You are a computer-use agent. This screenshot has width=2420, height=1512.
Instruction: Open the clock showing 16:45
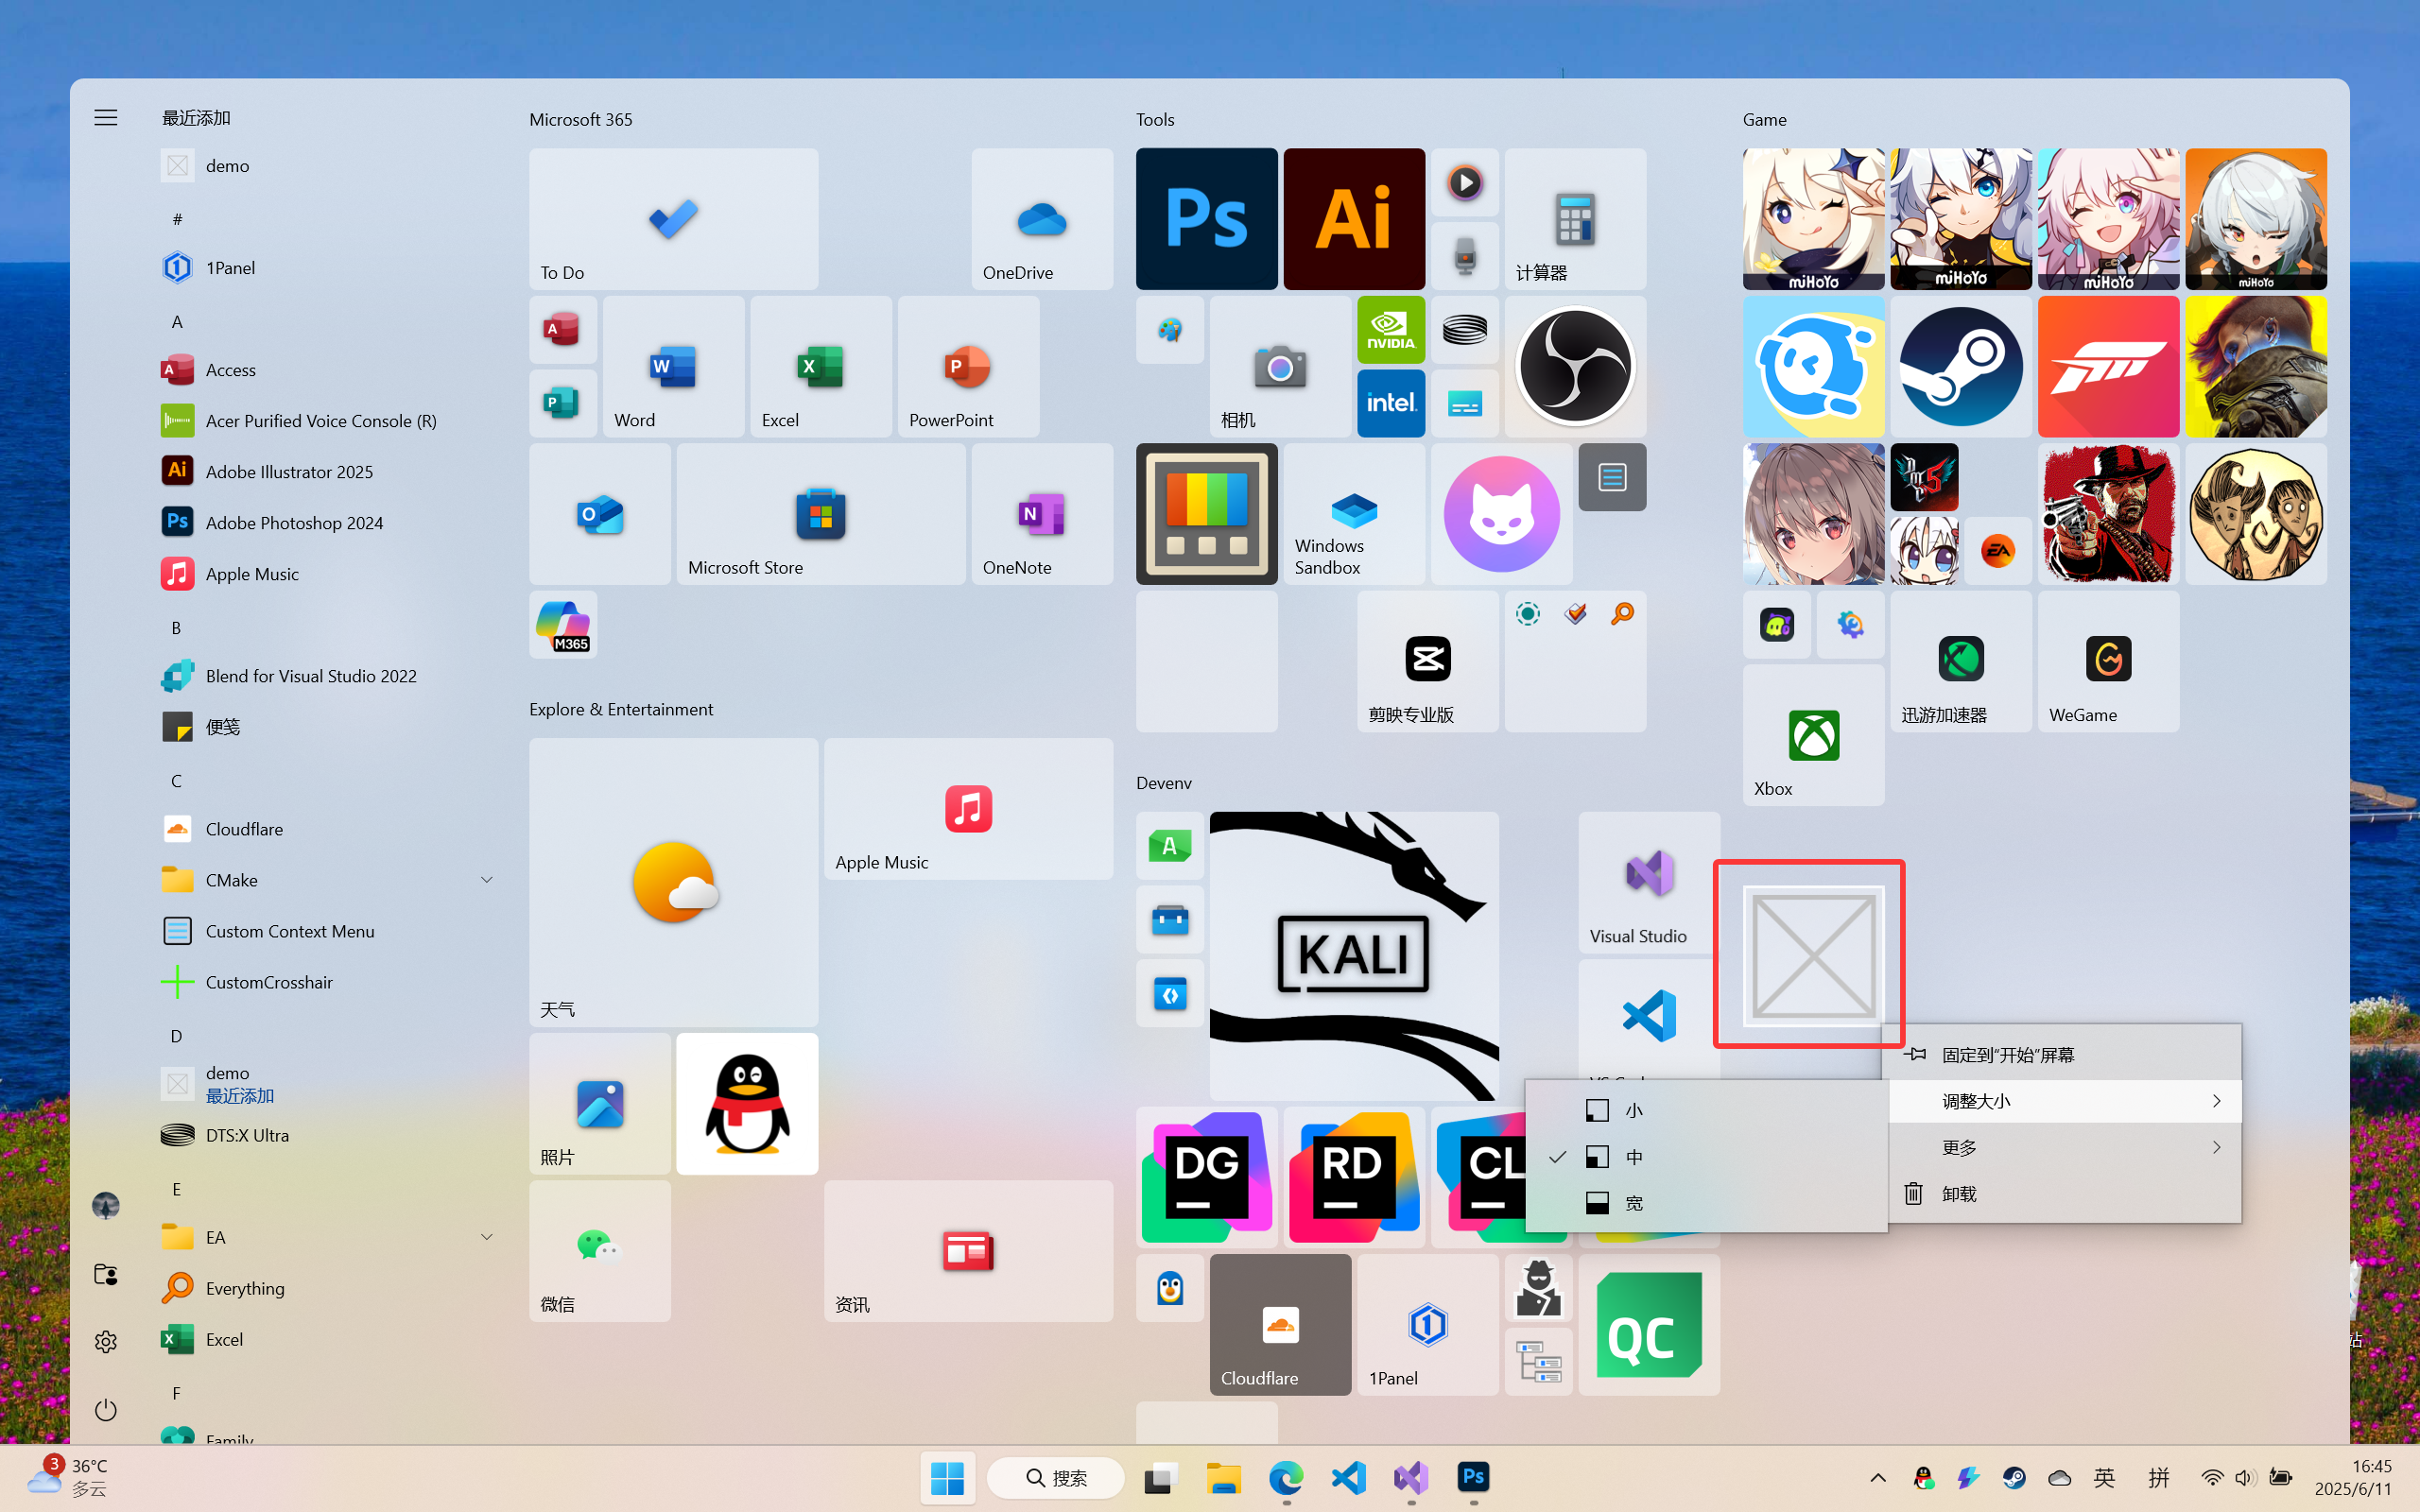[2354, 1477]
